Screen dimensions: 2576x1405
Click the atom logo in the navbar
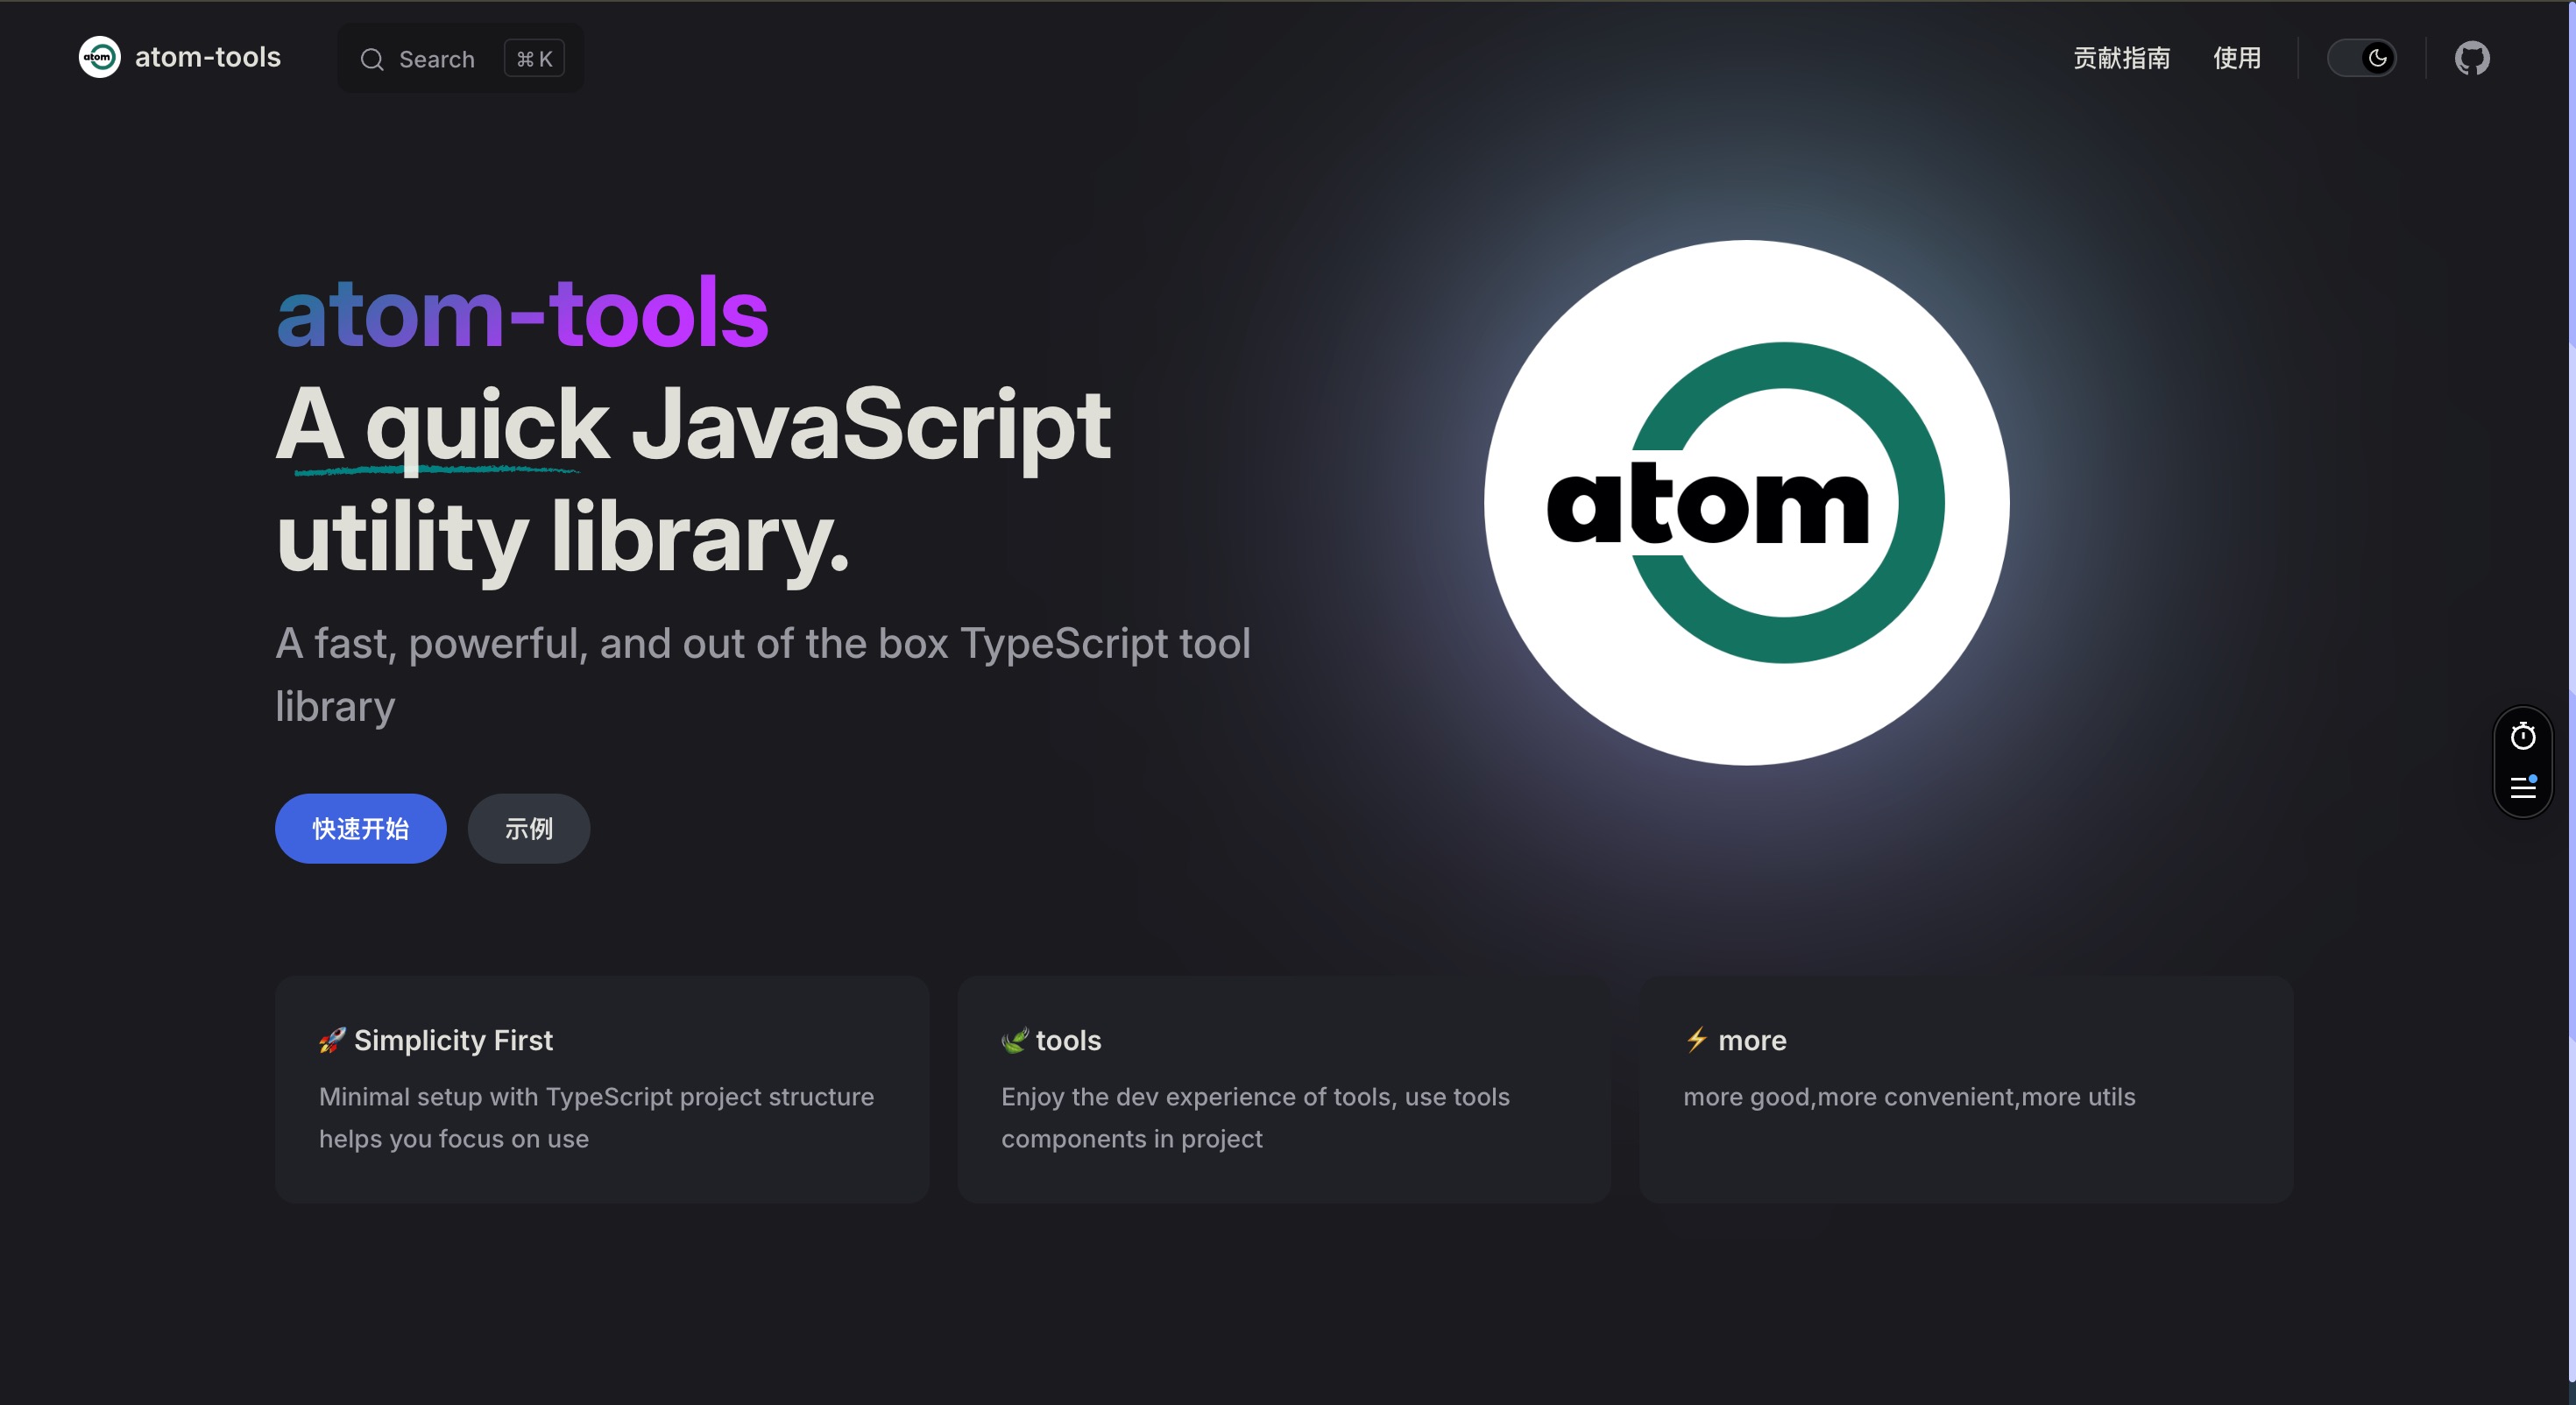pyautogui.click(x=99, y=58)
